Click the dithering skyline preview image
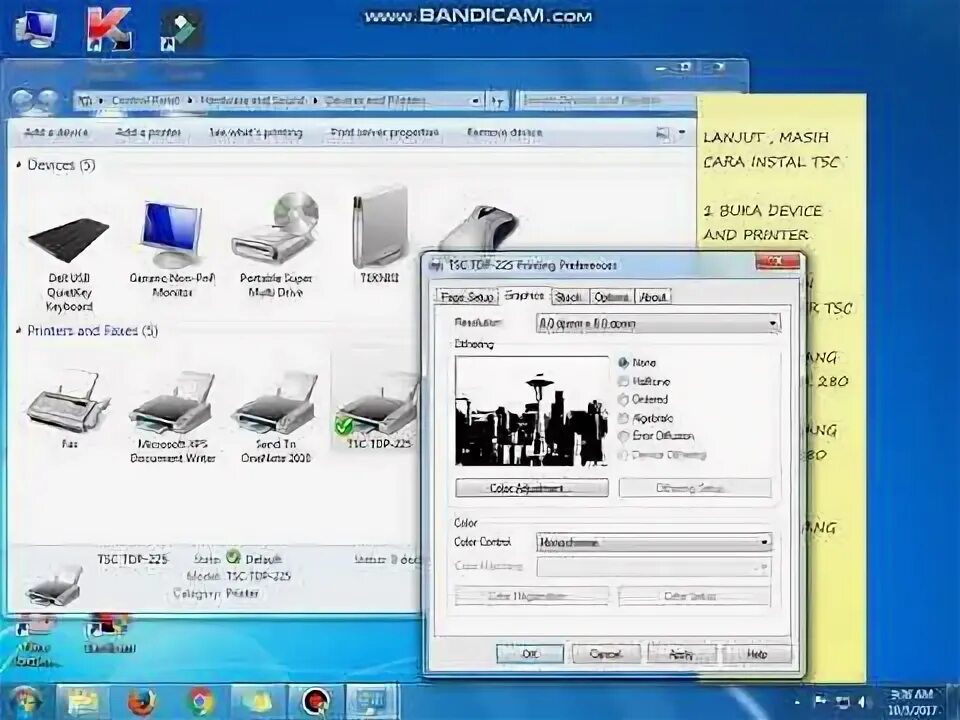Viewport: 960px width, 720px height. (531, 411)
